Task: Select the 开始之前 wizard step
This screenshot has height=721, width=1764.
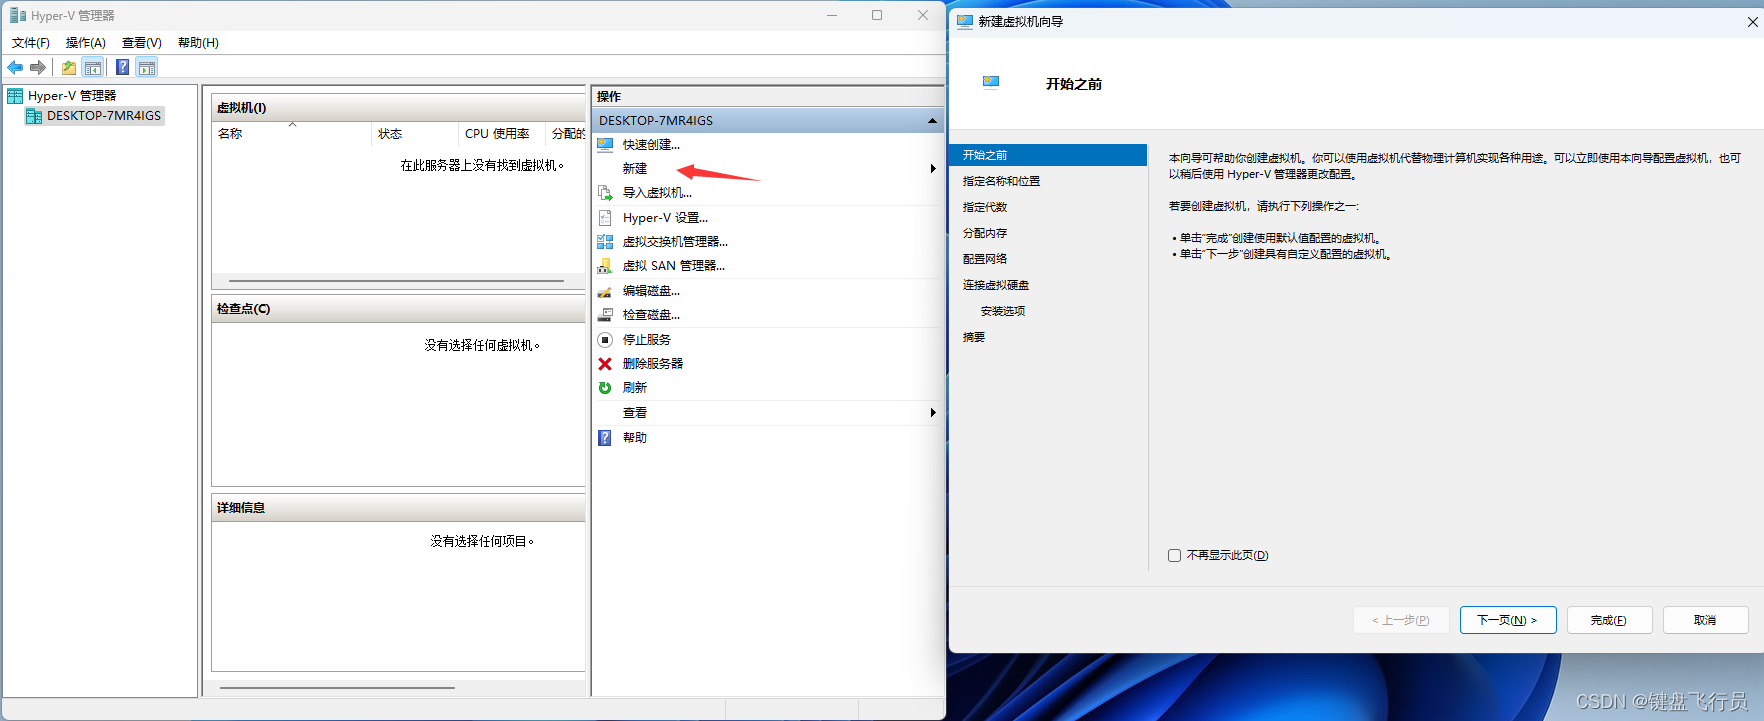Action: (x=1047, y=155)
